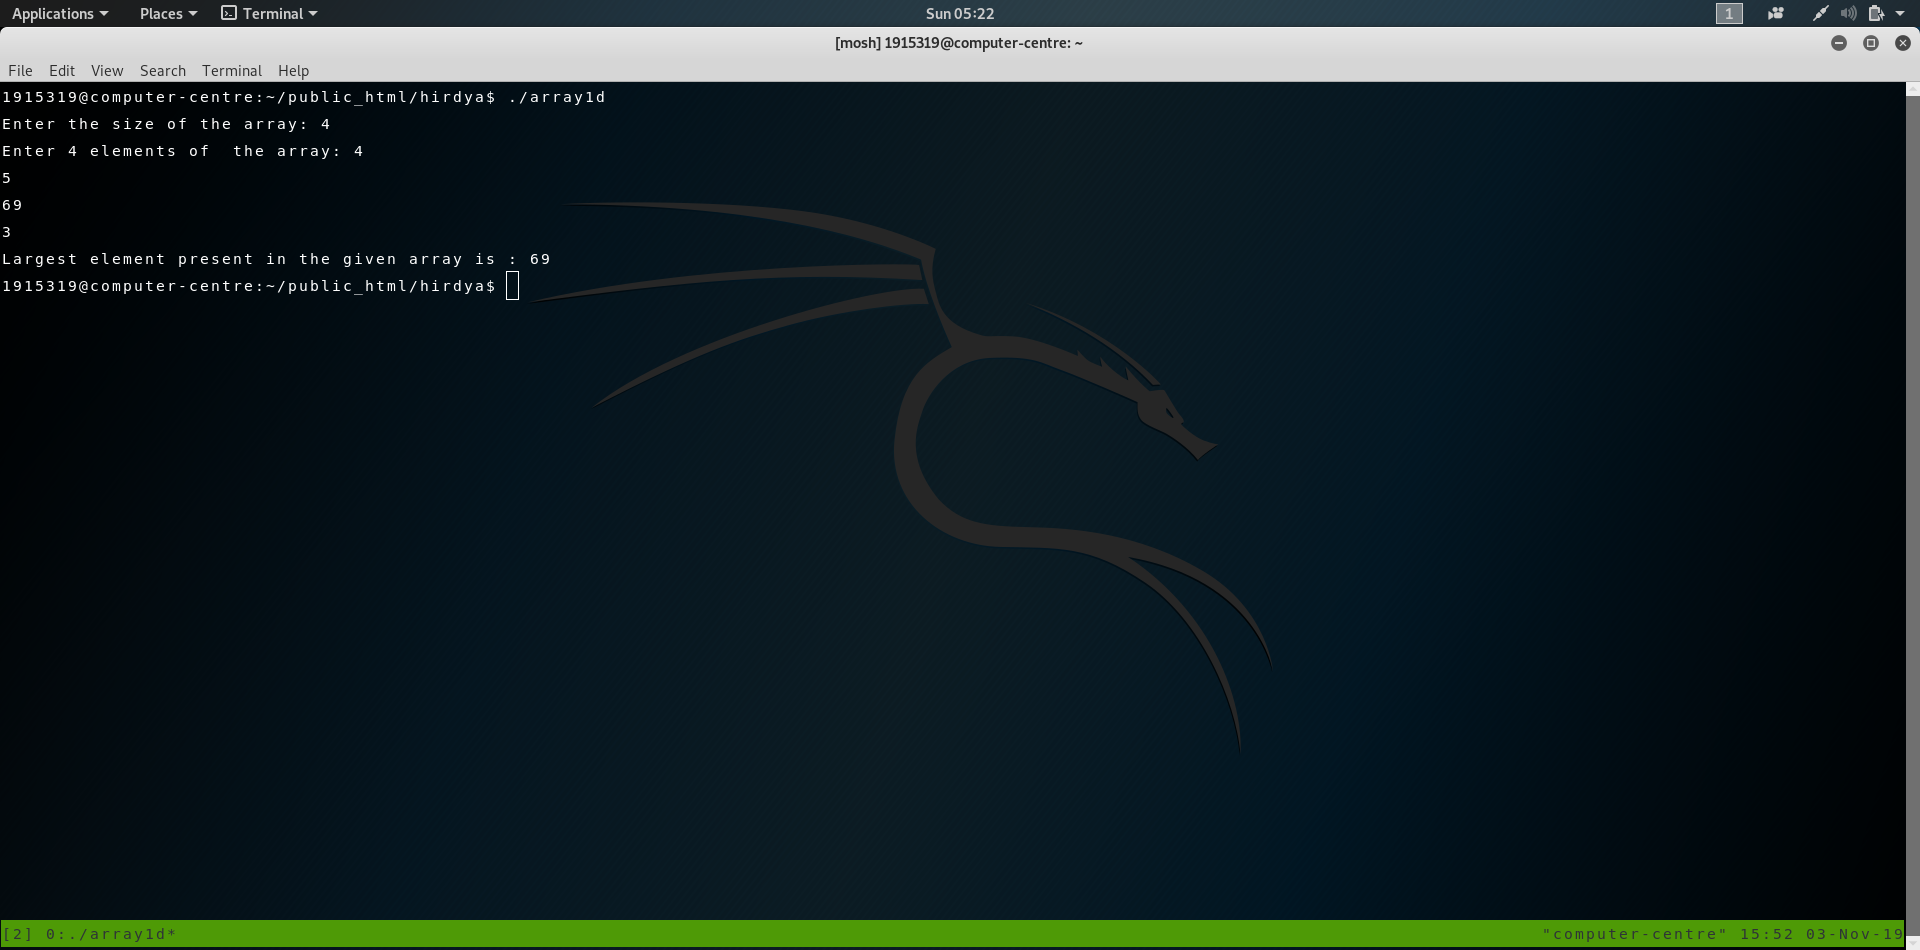
Task: Click the tmux date '03-Nov-19'
Action: click(x=1855, y=934)
